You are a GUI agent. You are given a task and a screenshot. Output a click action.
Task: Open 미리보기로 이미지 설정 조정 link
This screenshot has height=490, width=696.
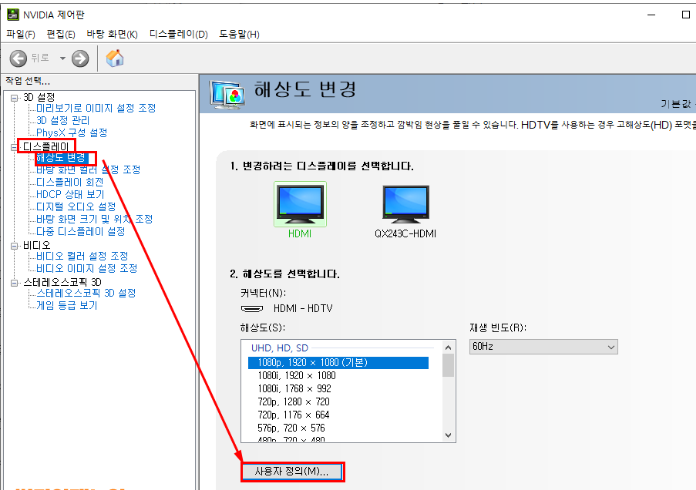point(96,108)
